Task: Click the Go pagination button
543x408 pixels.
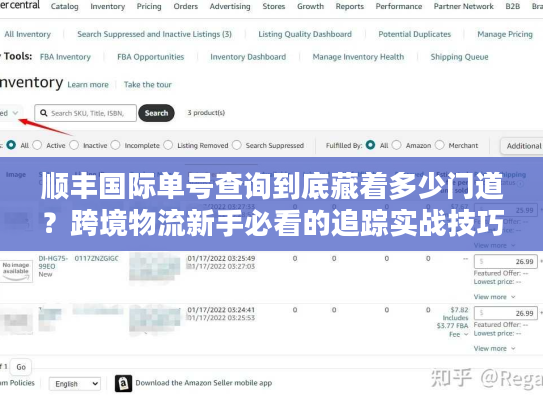Action: [21, 367]
